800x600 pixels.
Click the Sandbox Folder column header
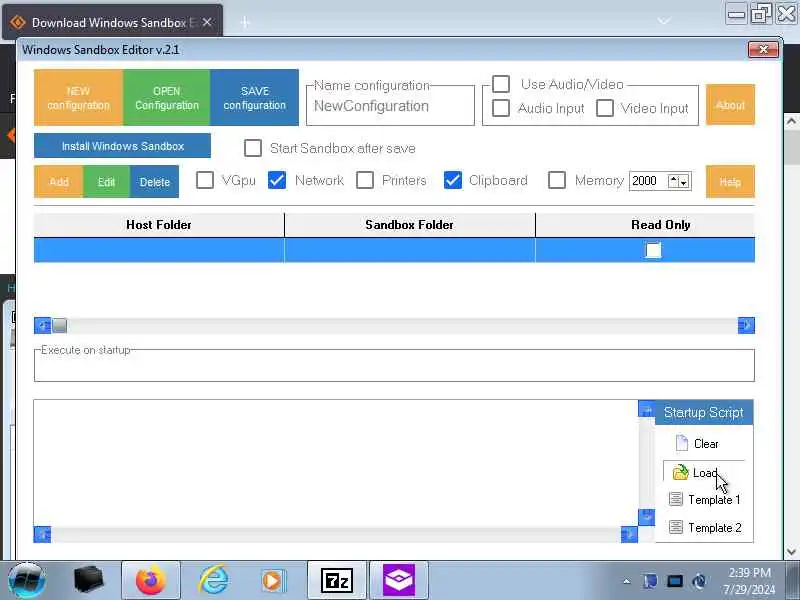(x=410, y=225)
